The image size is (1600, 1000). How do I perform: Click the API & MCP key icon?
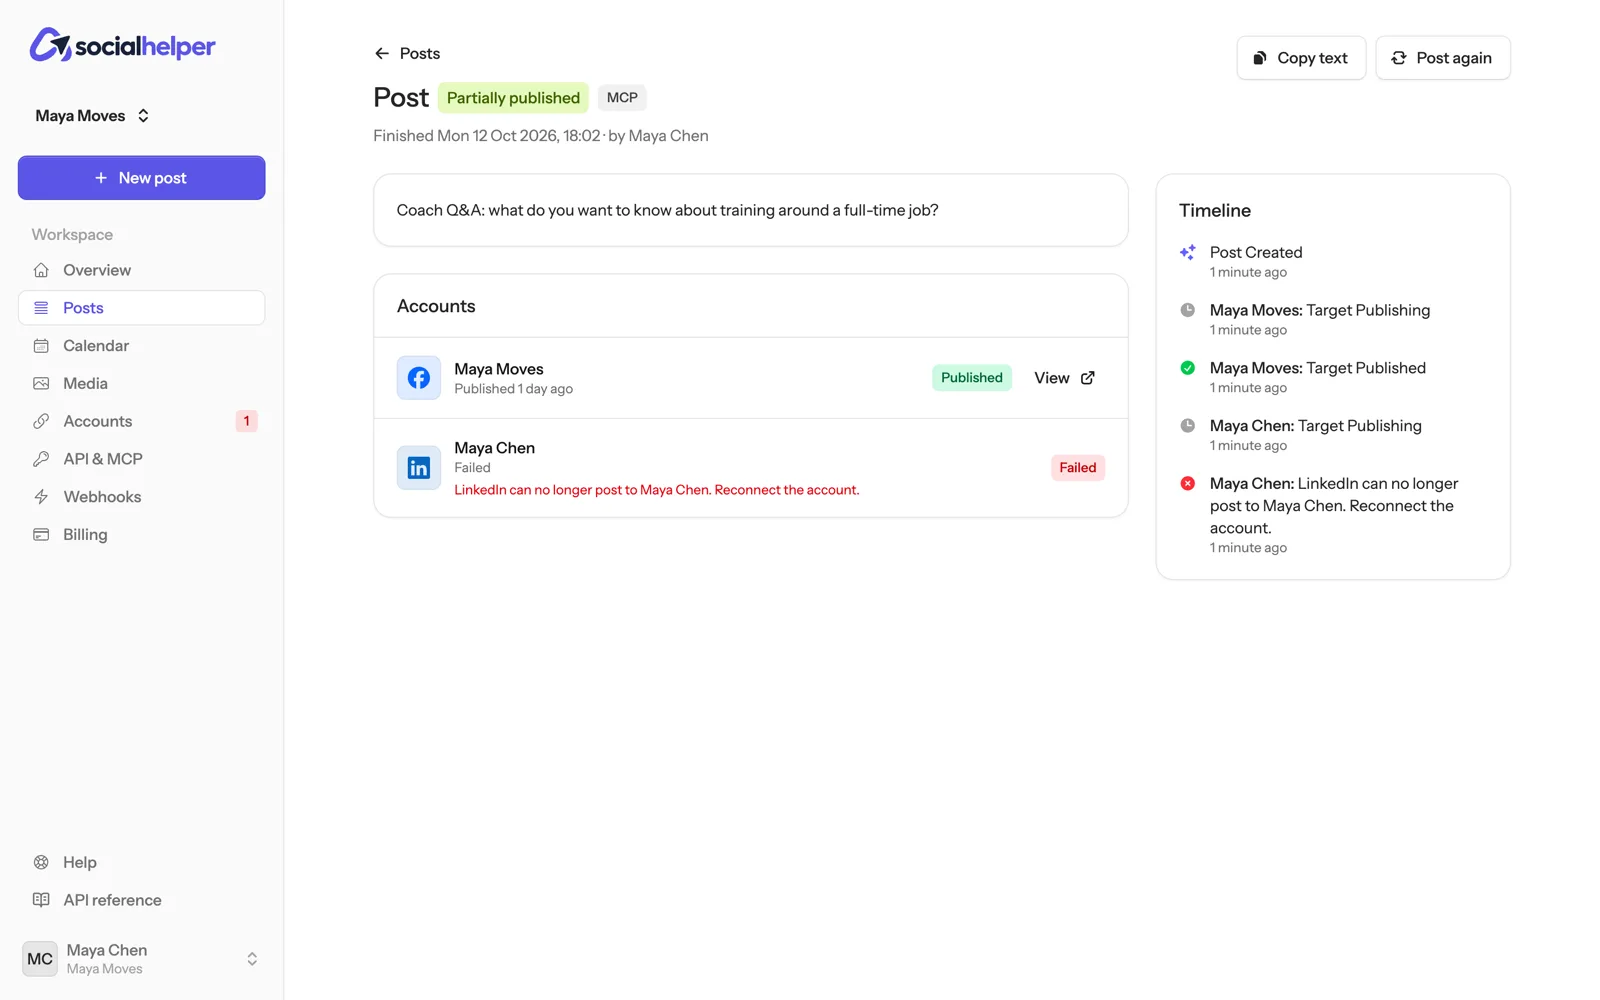[x=41, y=459]
